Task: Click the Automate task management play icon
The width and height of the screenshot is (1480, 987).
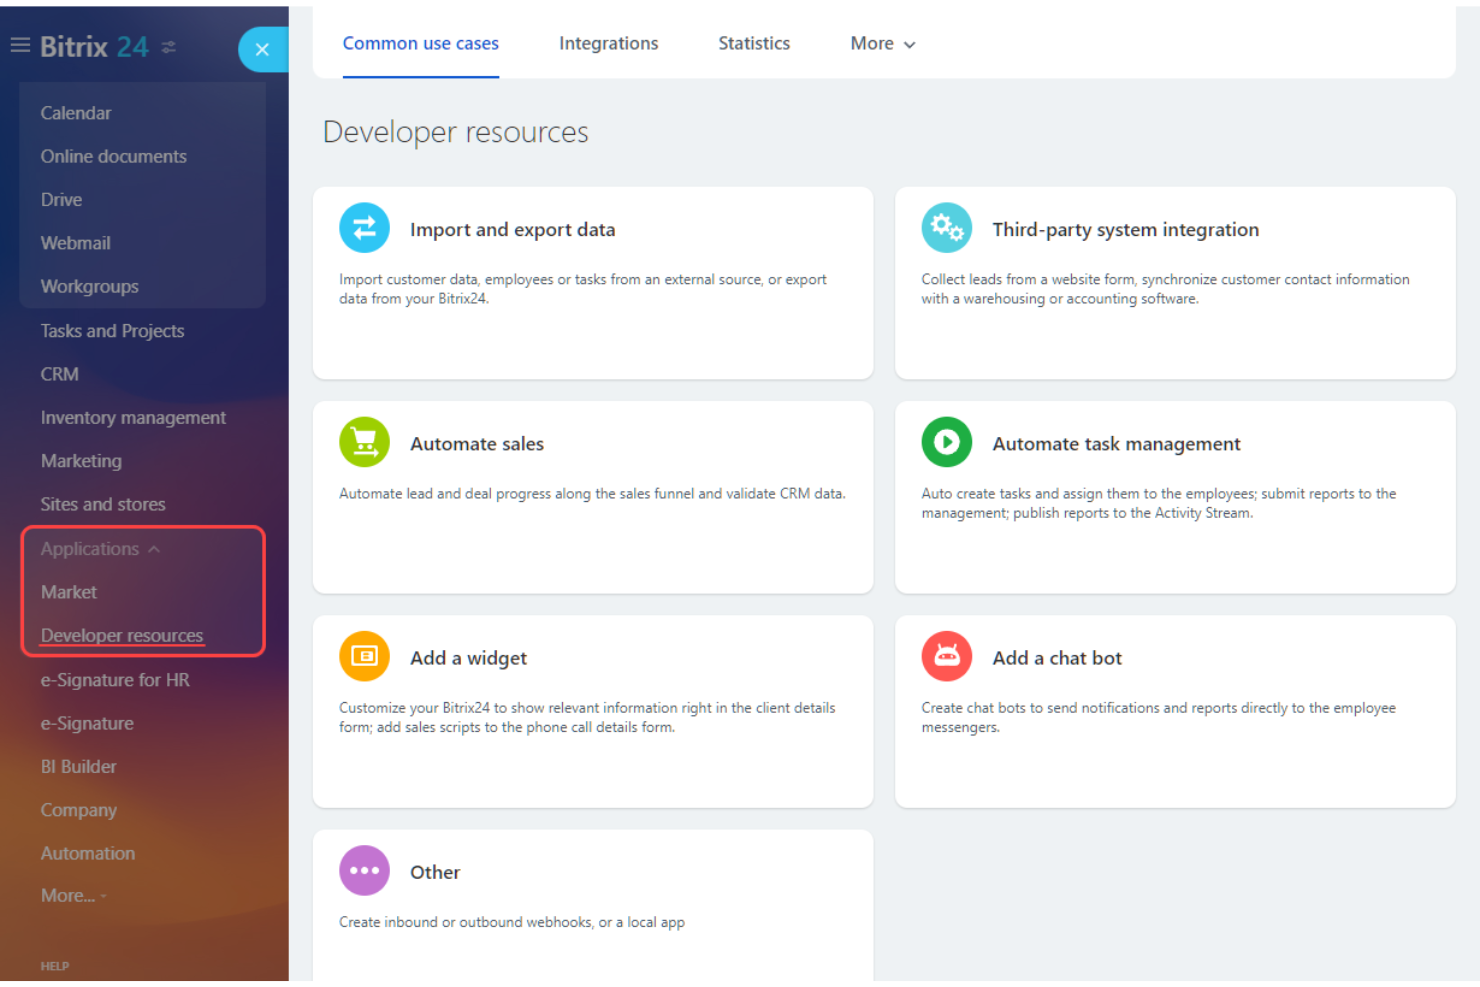Action: (946, 442)
